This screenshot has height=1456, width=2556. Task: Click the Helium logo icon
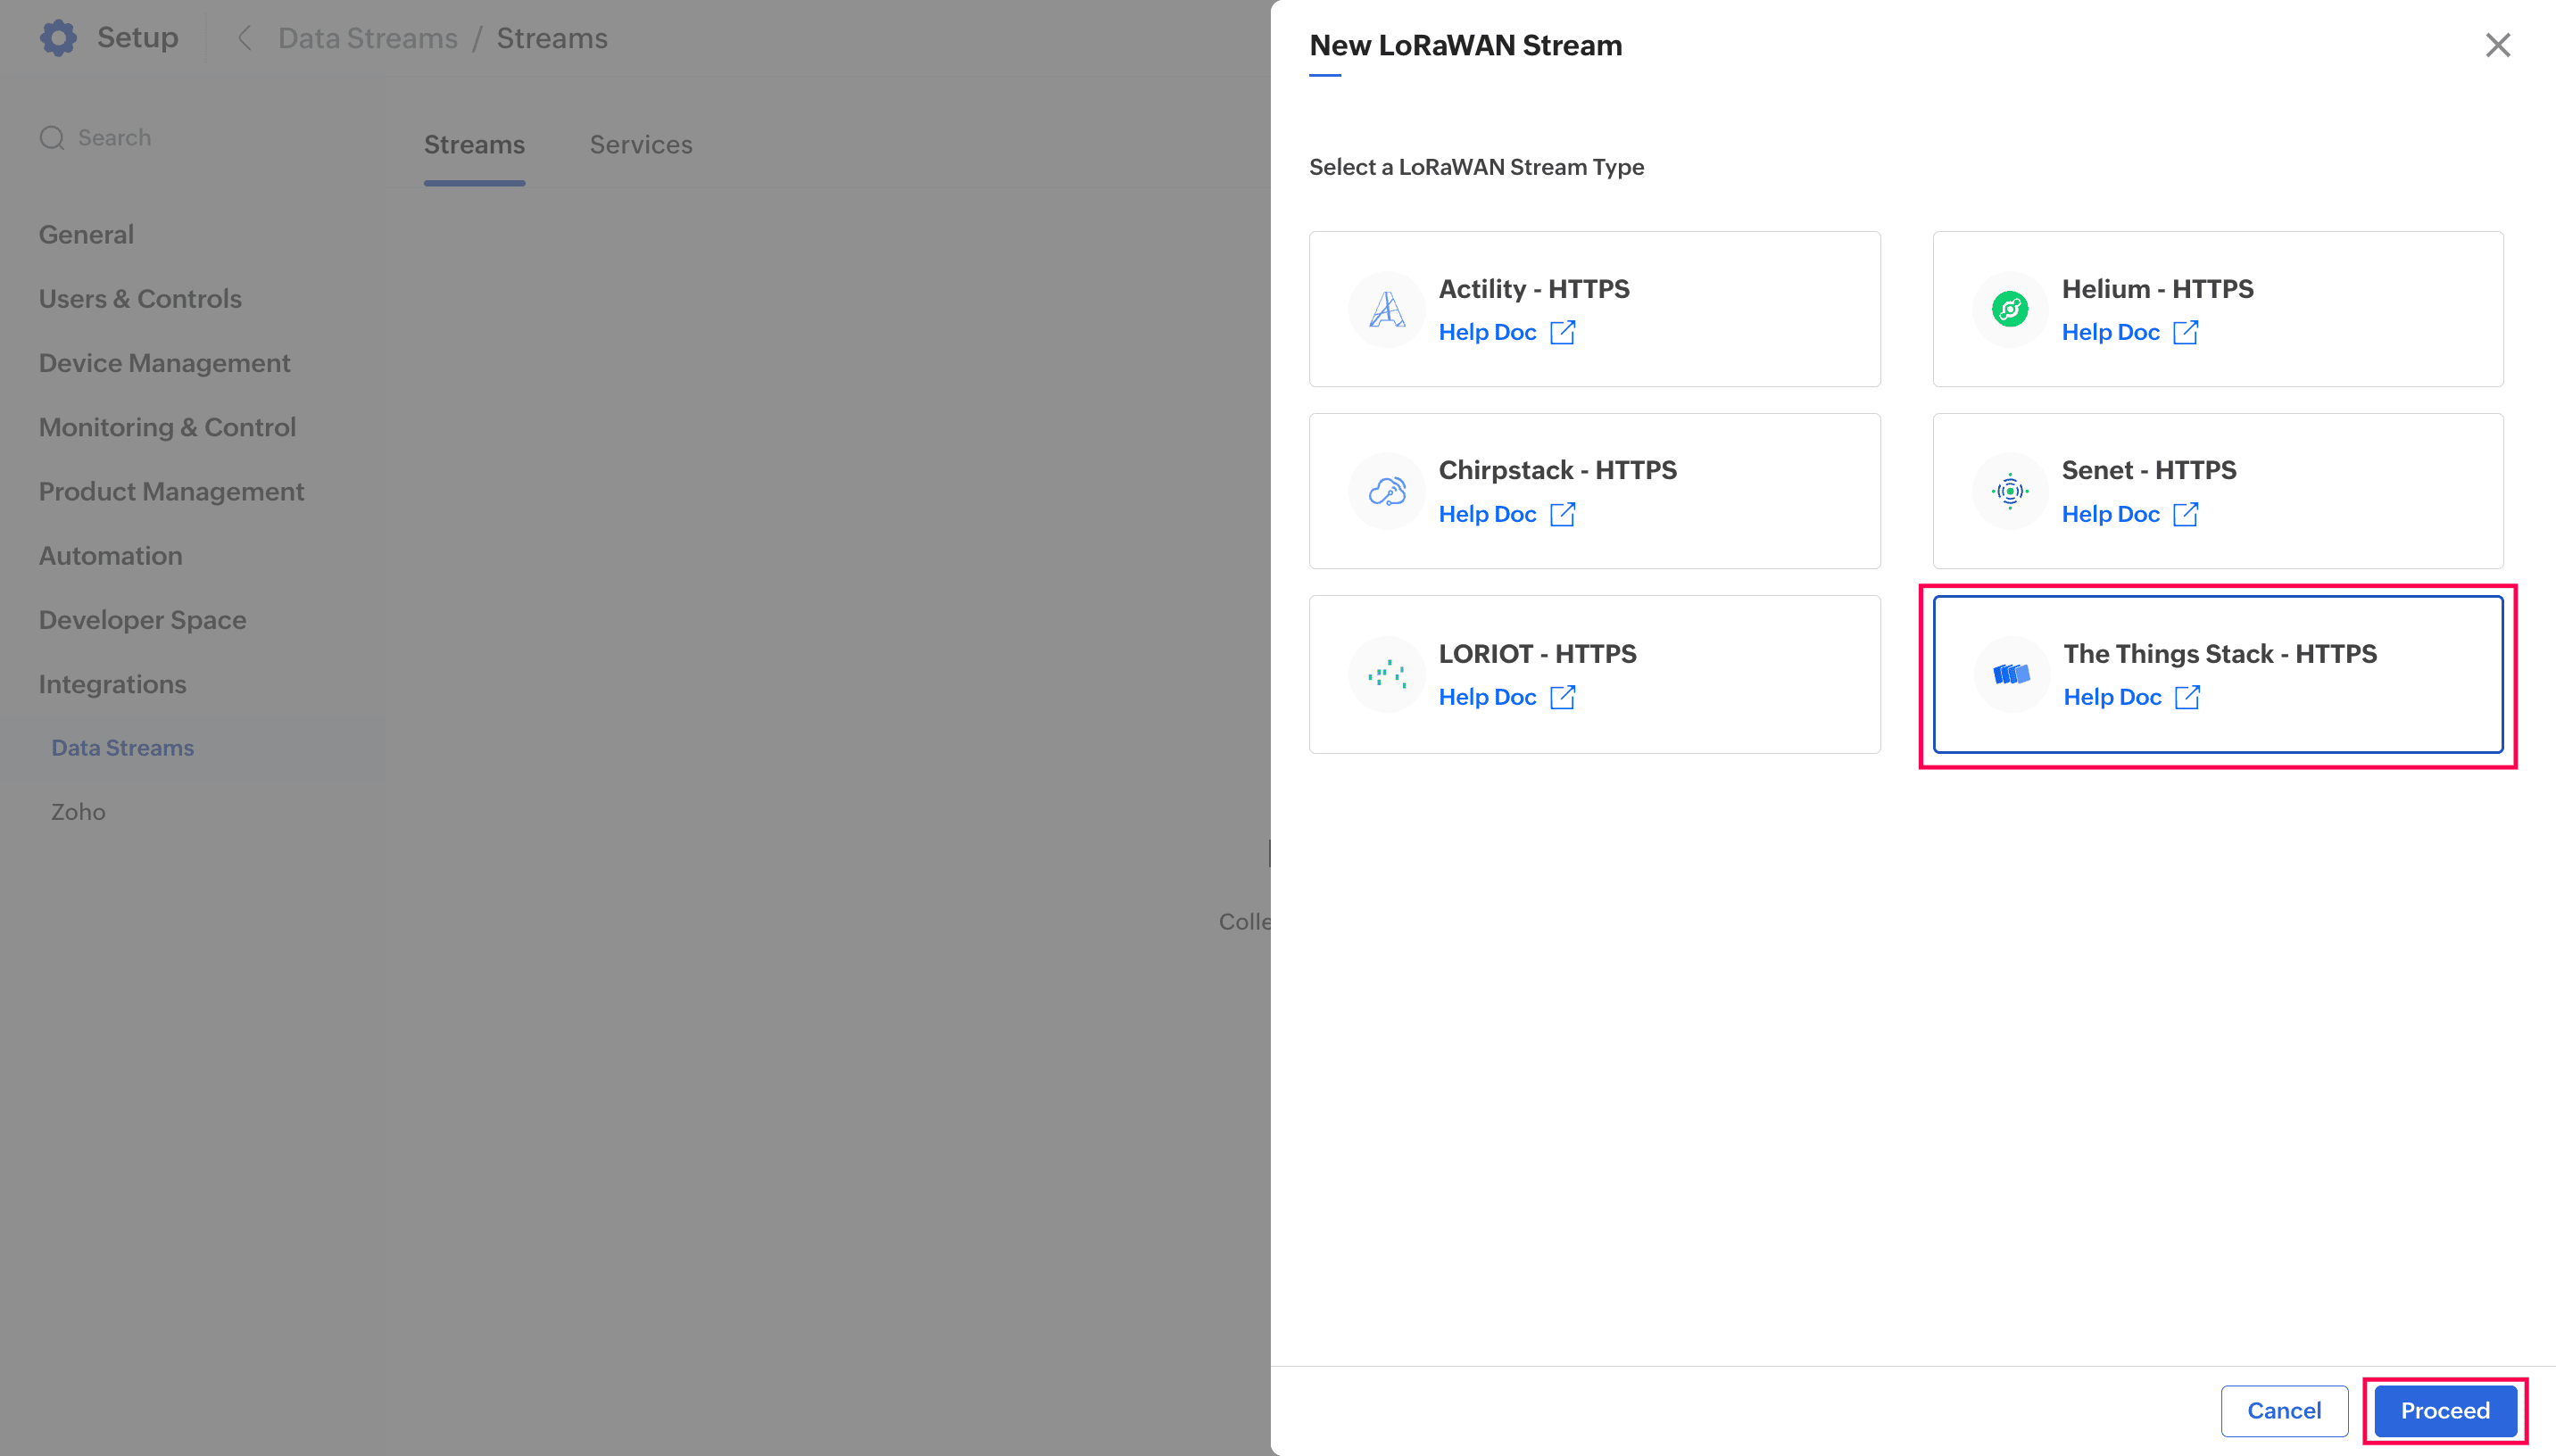coord(2009,309)
